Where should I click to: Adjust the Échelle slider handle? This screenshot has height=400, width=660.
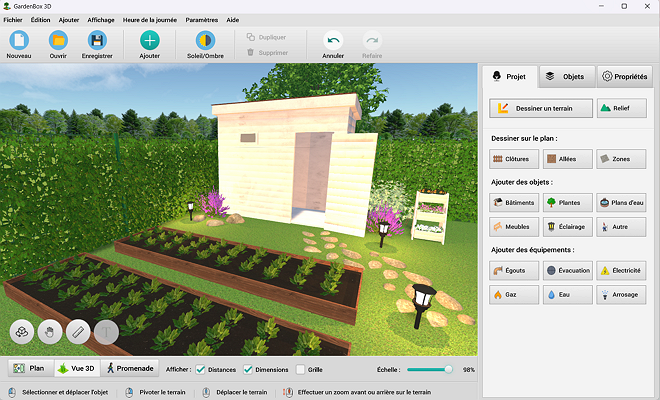tap(448, 369)
